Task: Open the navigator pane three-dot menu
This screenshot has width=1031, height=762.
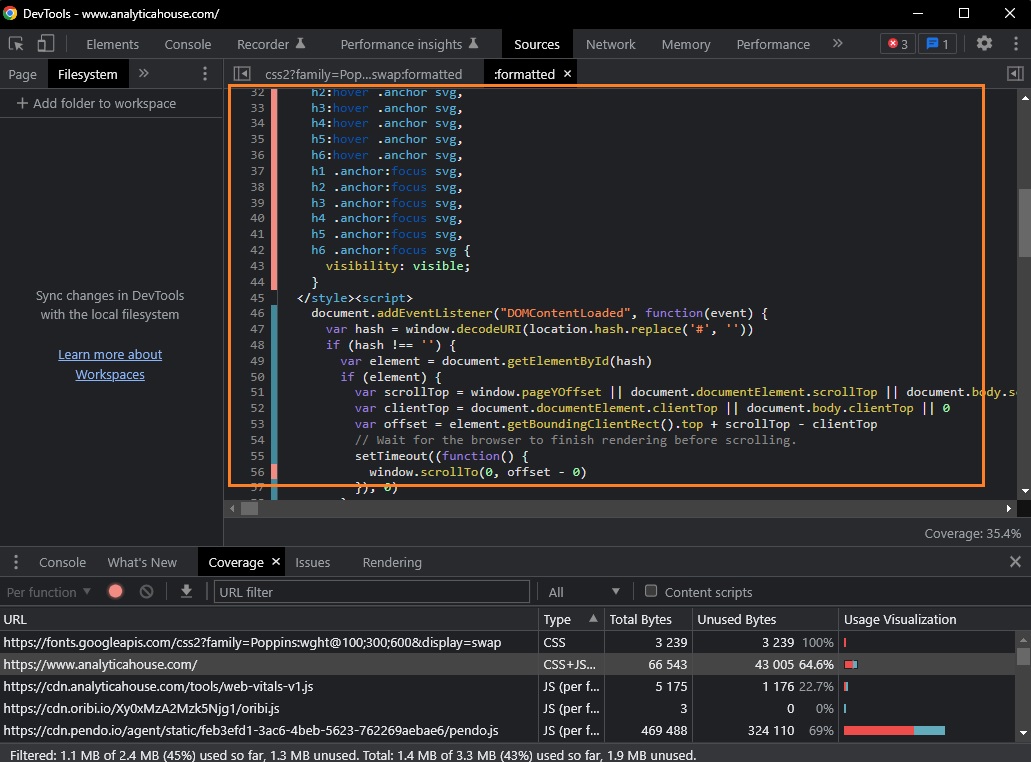Action: [205, 74]
